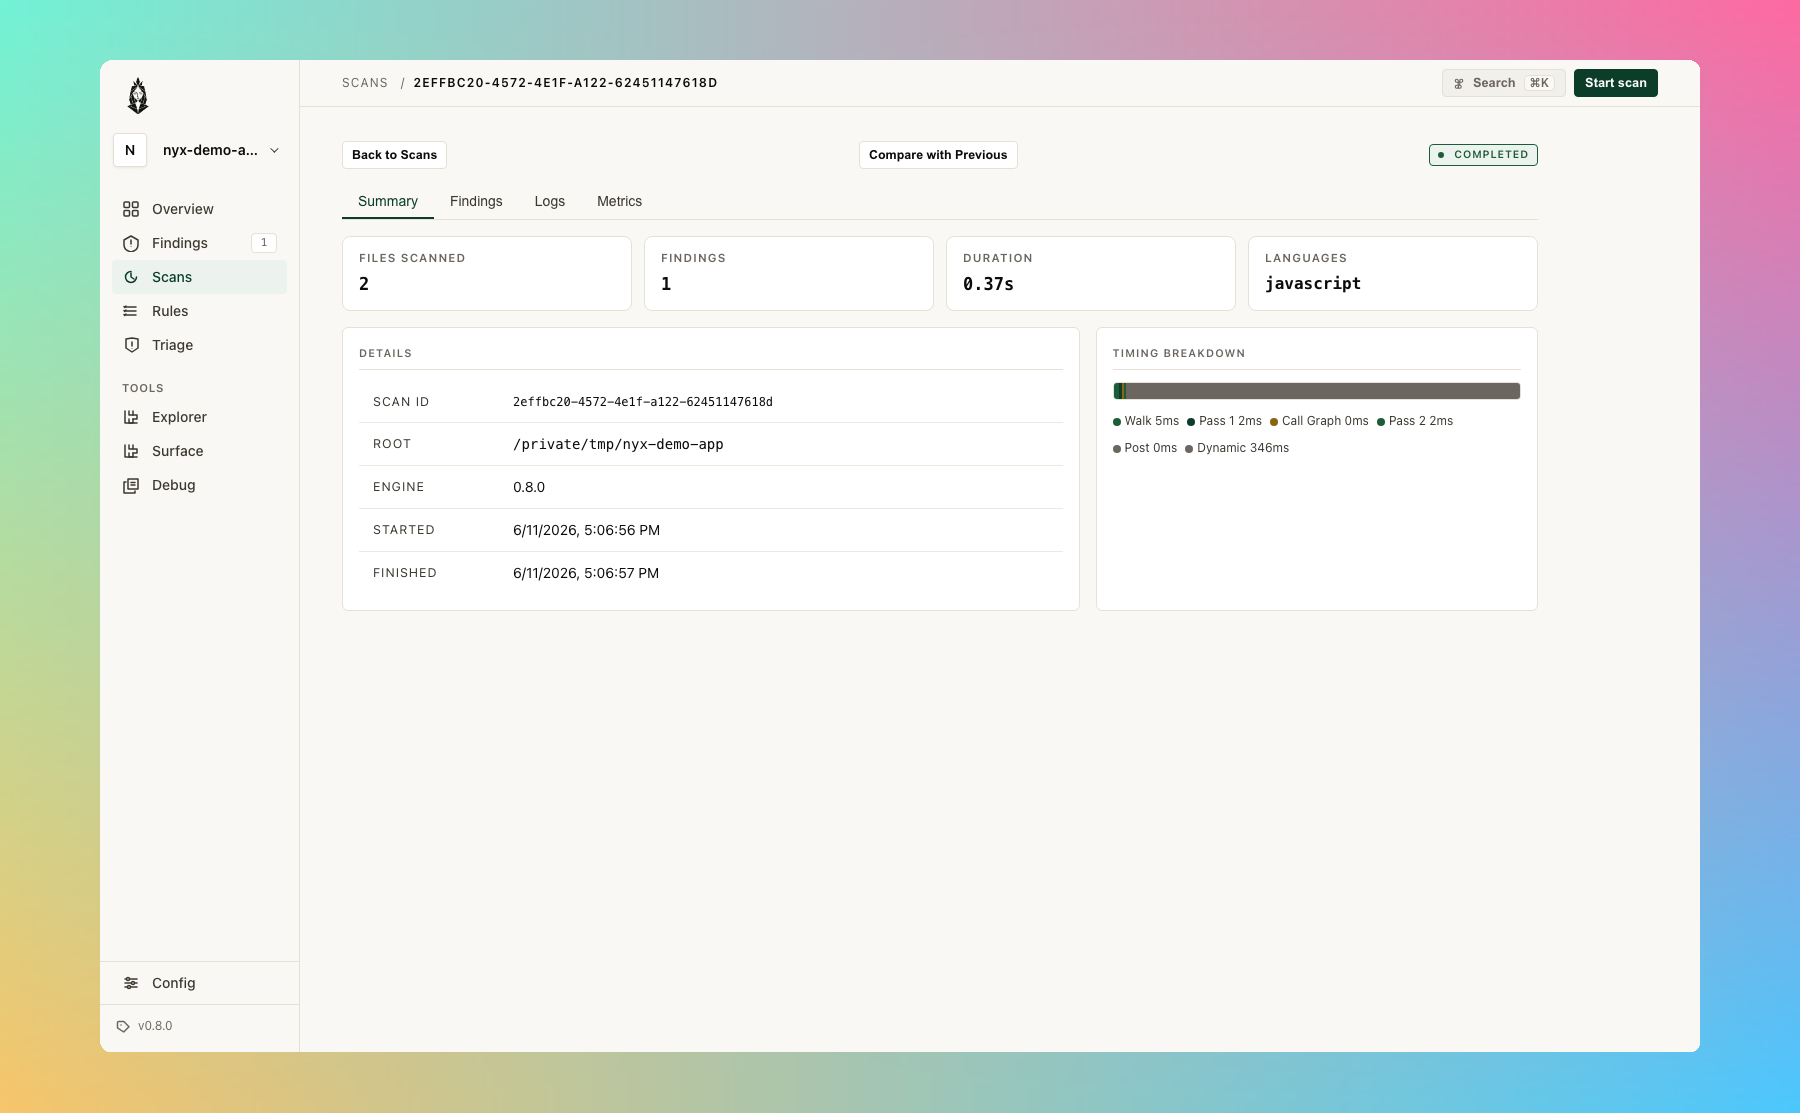This screenshot has width=1800, height=1113.
Task: Switch to the Logs tab
Action: [550, 201]
